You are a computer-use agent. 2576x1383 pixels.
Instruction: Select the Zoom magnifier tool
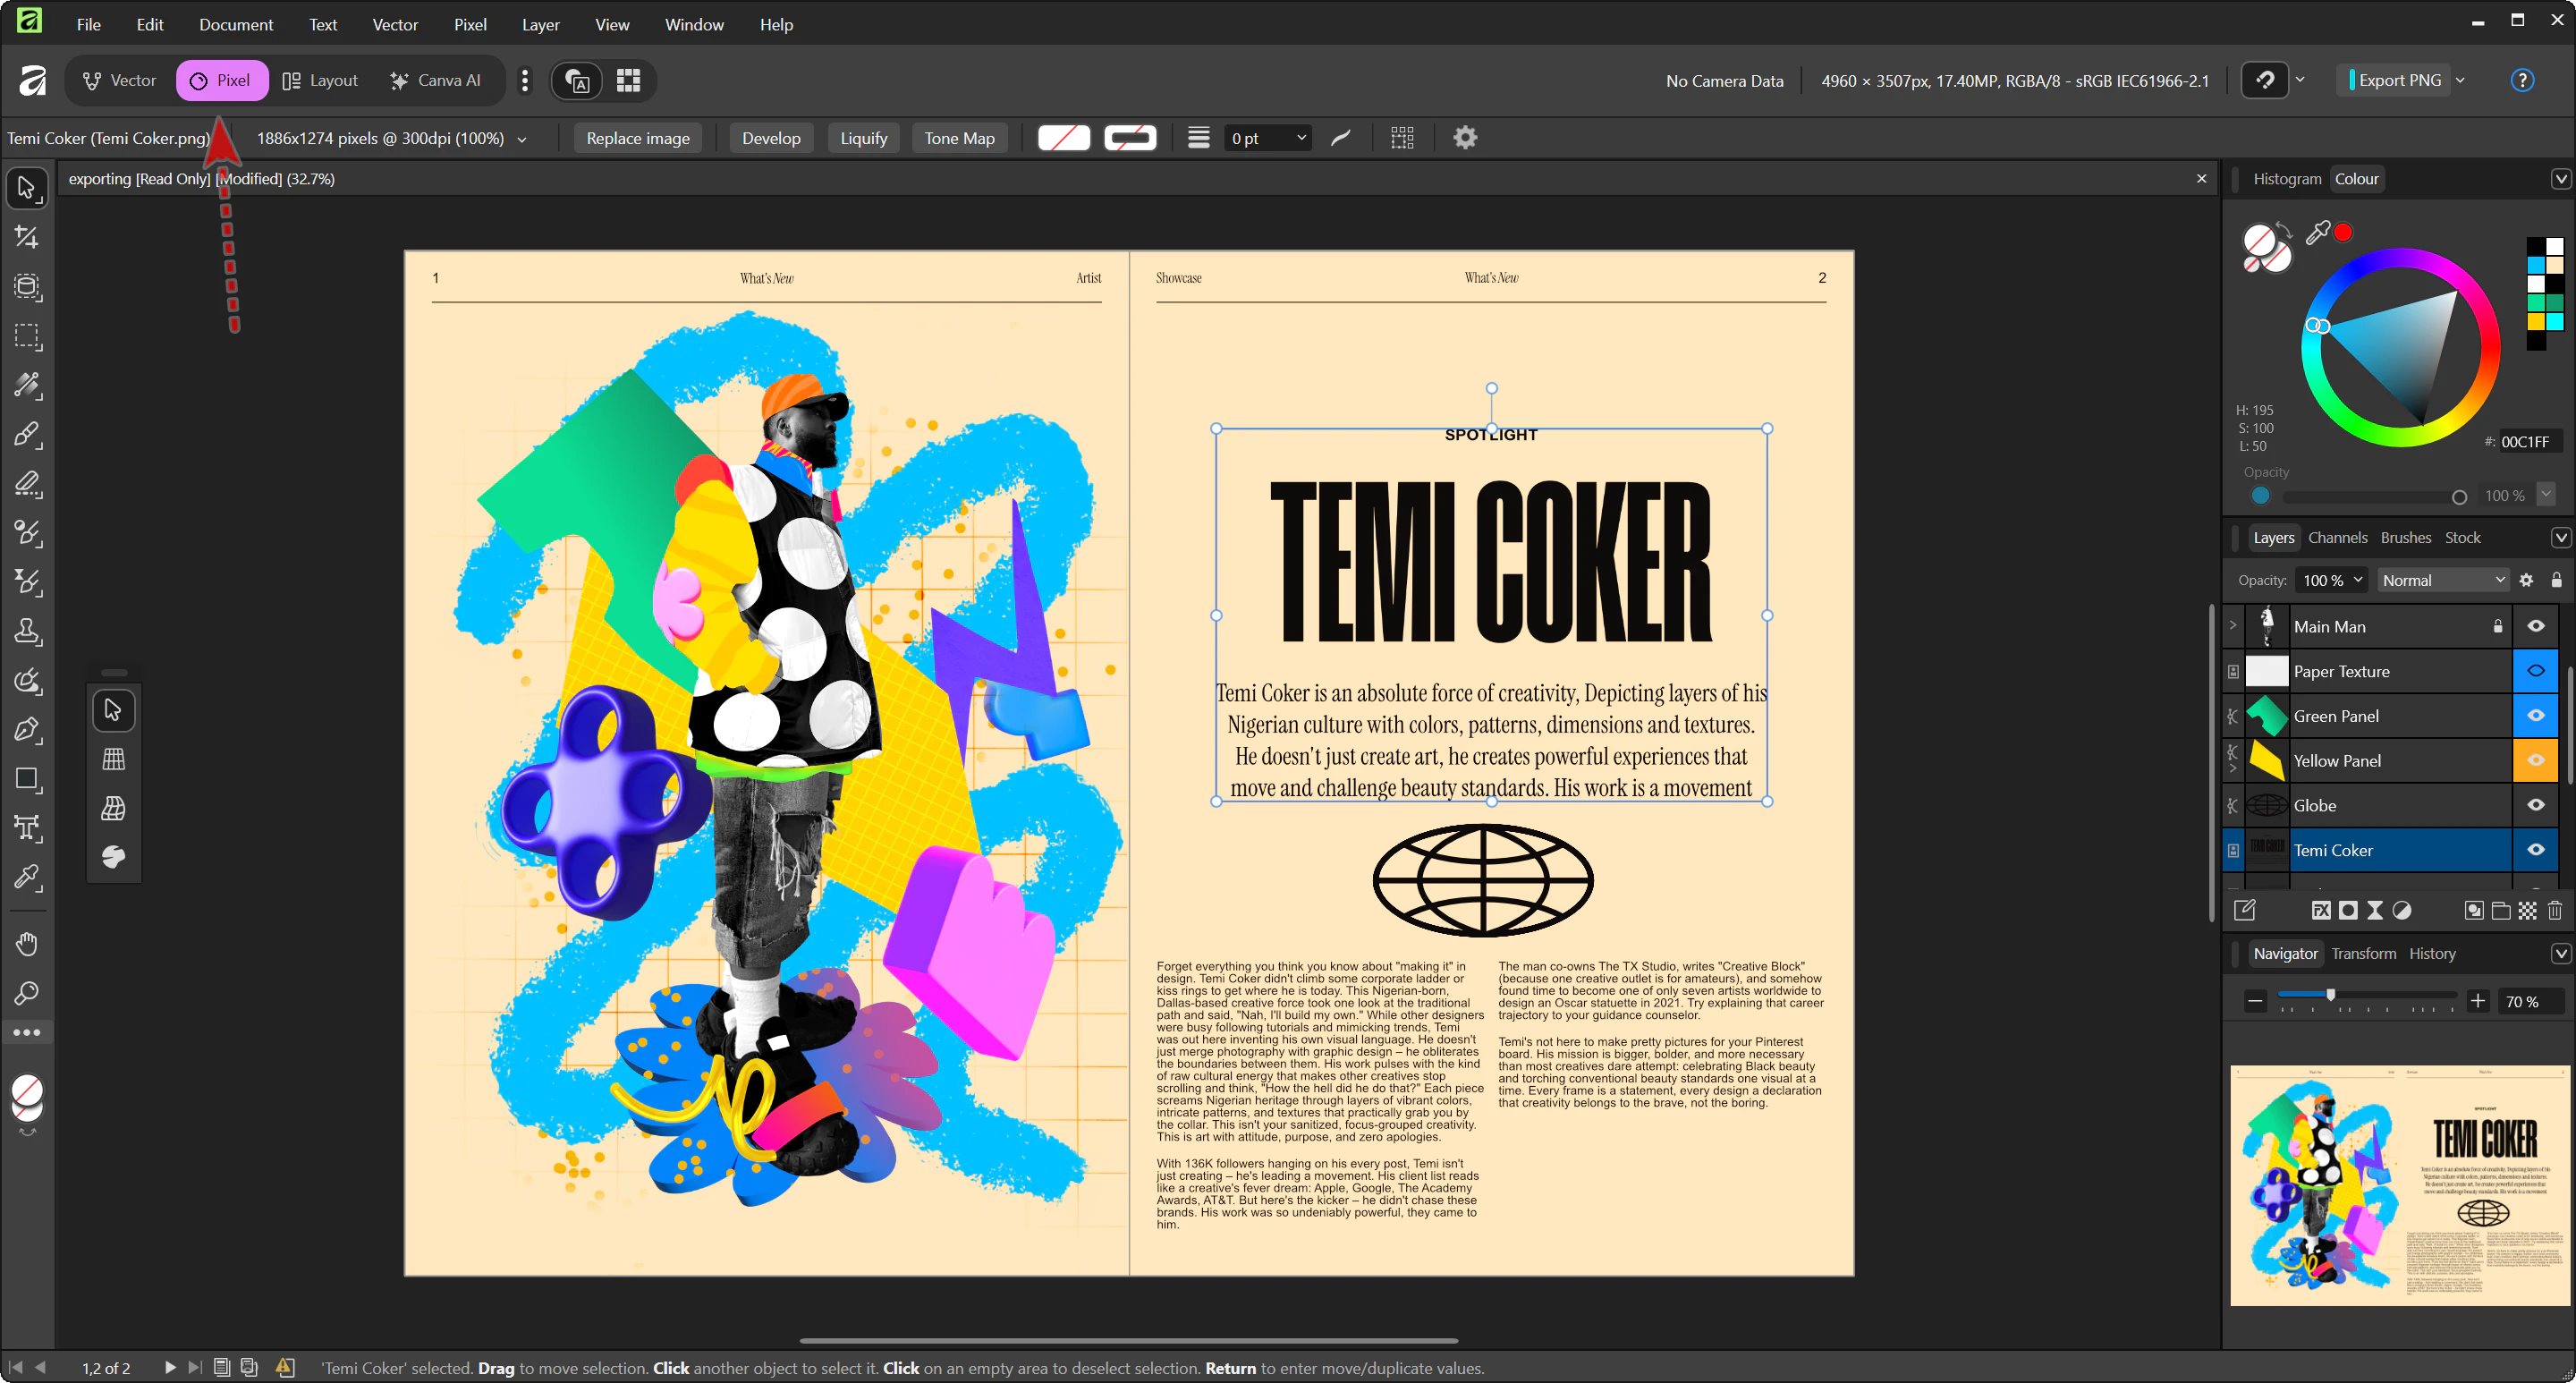coord(27,993)
